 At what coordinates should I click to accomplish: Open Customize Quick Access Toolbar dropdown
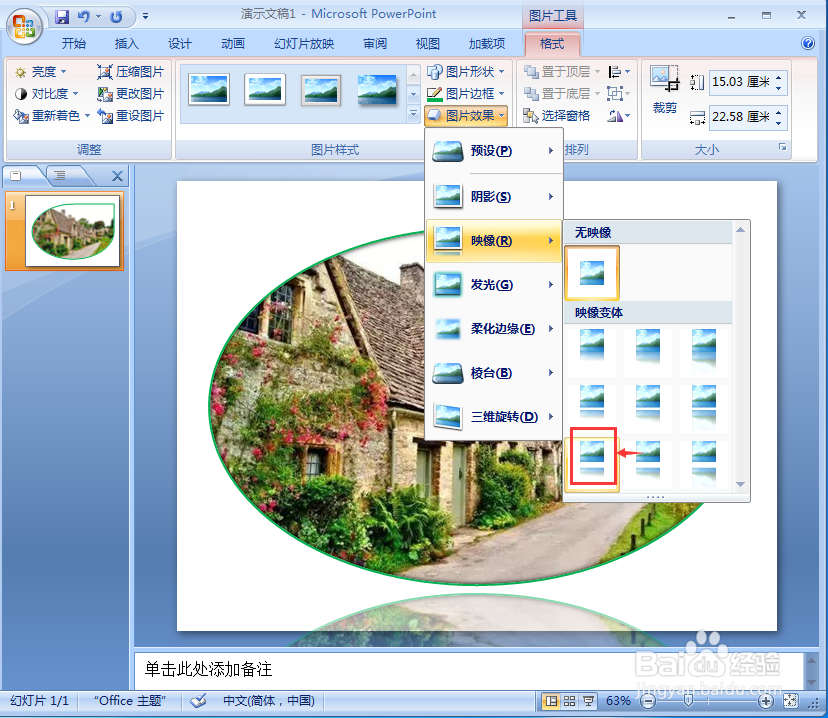pos(145,17)
